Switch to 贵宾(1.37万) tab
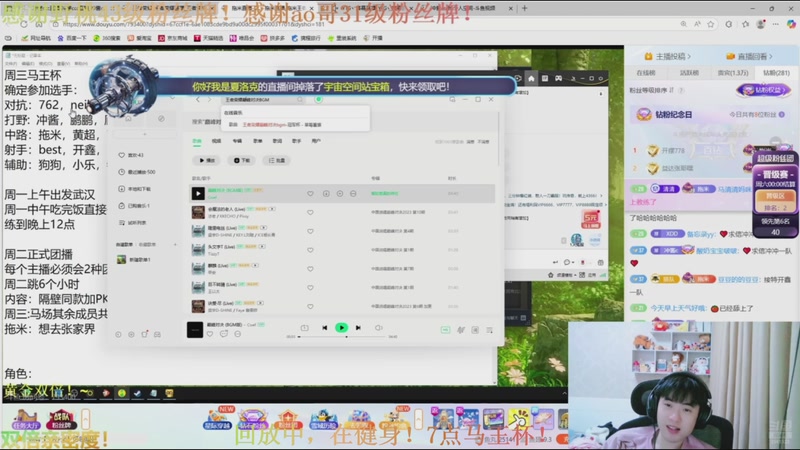 tap(733, 73)
